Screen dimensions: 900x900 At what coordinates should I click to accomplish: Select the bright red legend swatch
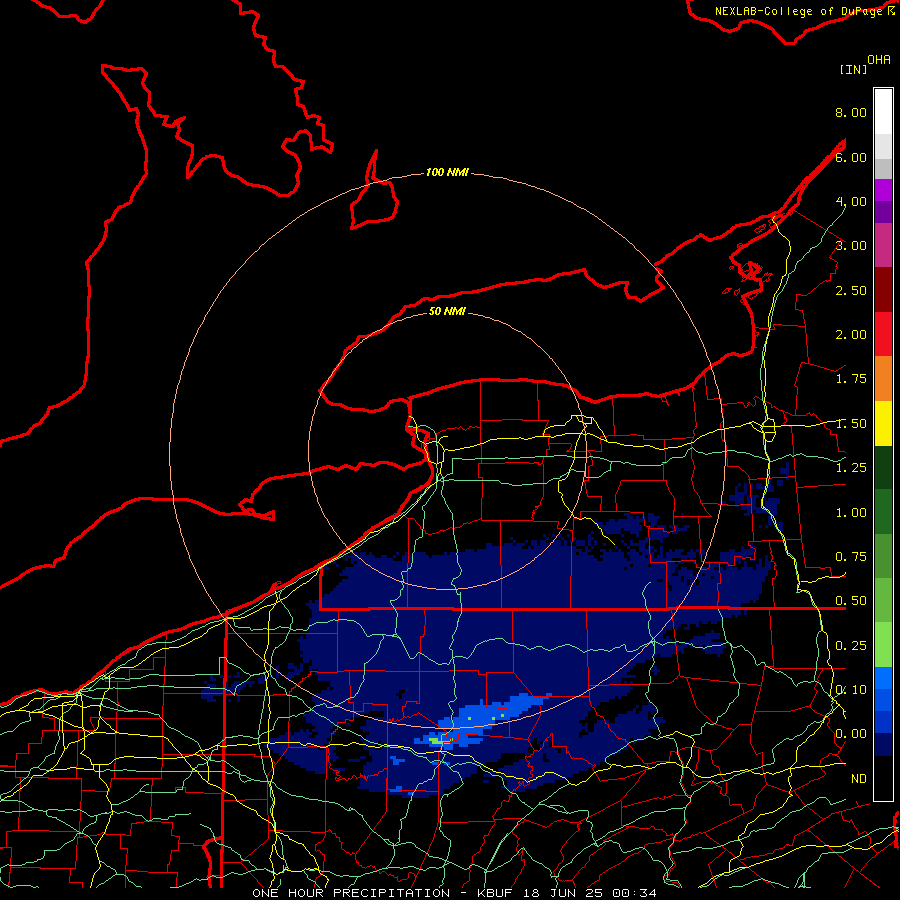tap(883, 334)
